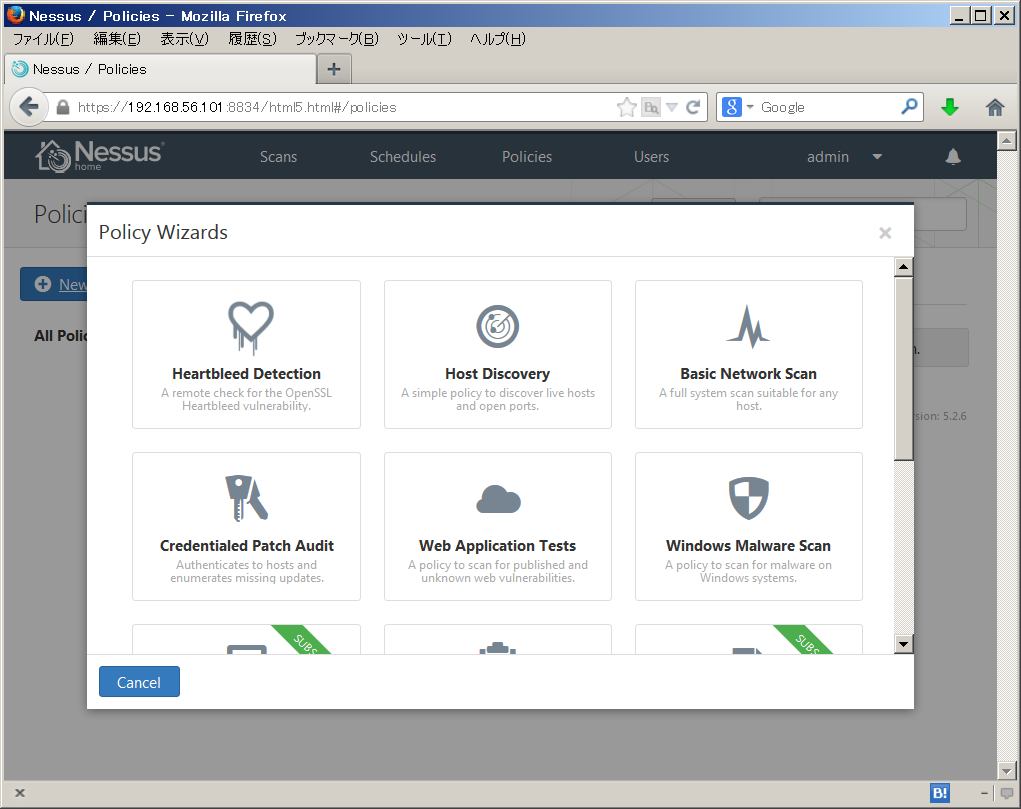The width and height of the screenshot is (1021, 809).
Task: Click the site security padlock icon
Action: pos(63,107)
